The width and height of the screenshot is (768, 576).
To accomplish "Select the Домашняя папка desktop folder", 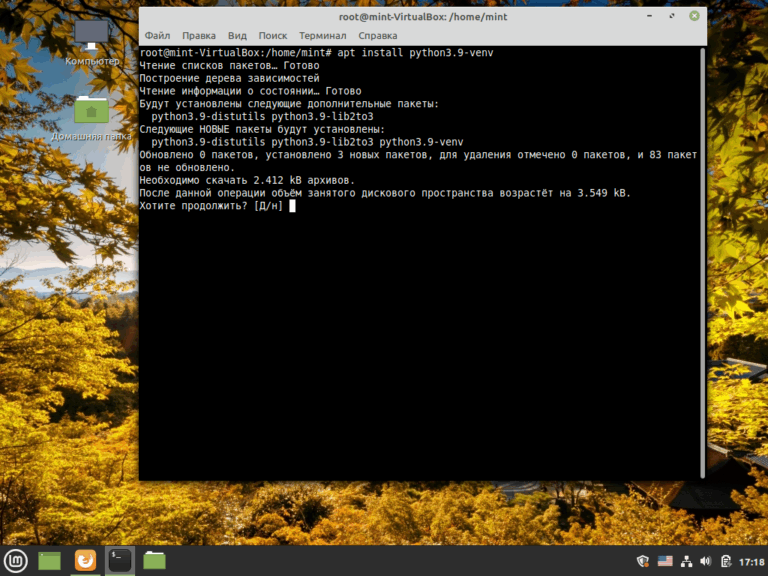I will pyautogui.click(x=92, y=119).
